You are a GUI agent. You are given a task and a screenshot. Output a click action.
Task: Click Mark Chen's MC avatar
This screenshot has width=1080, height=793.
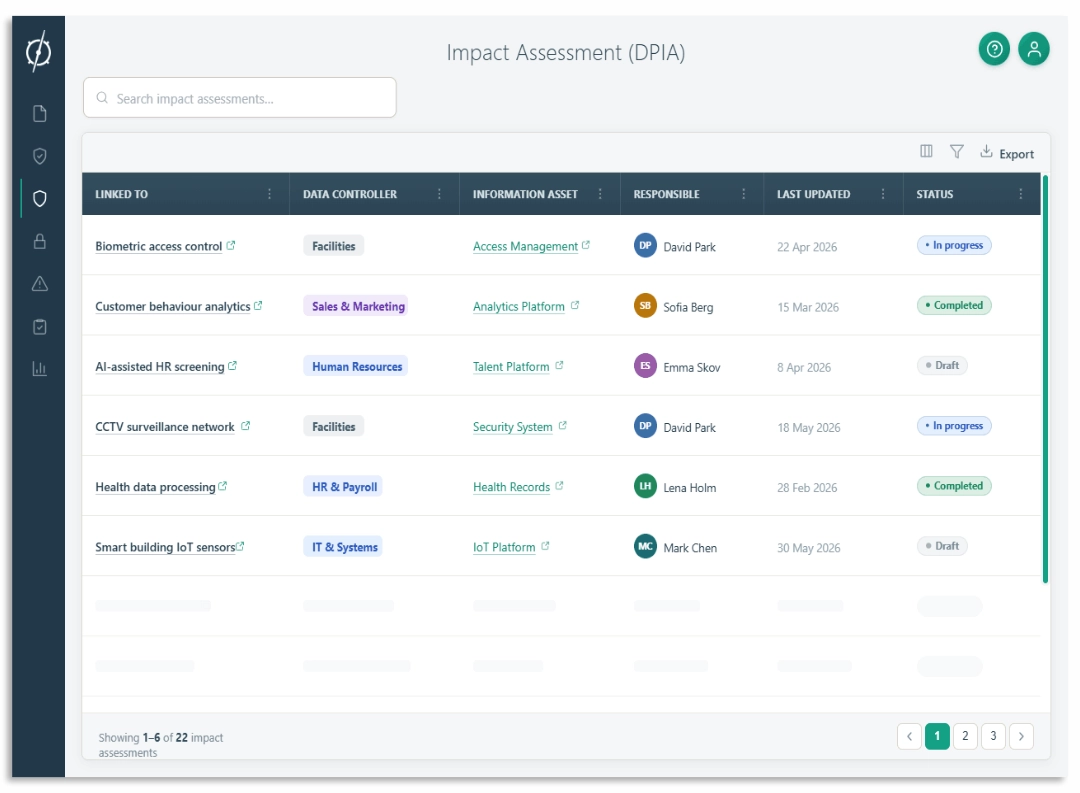645,546
